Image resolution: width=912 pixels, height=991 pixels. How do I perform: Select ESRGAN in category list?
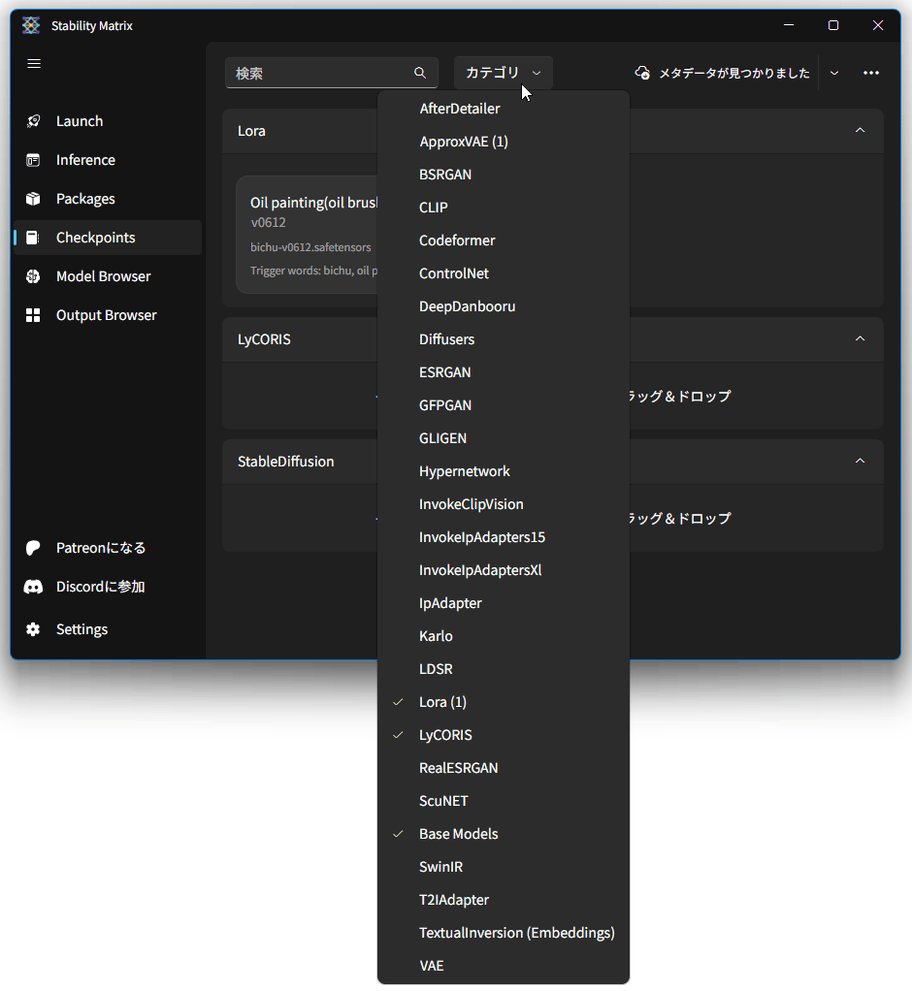(503, 372)
